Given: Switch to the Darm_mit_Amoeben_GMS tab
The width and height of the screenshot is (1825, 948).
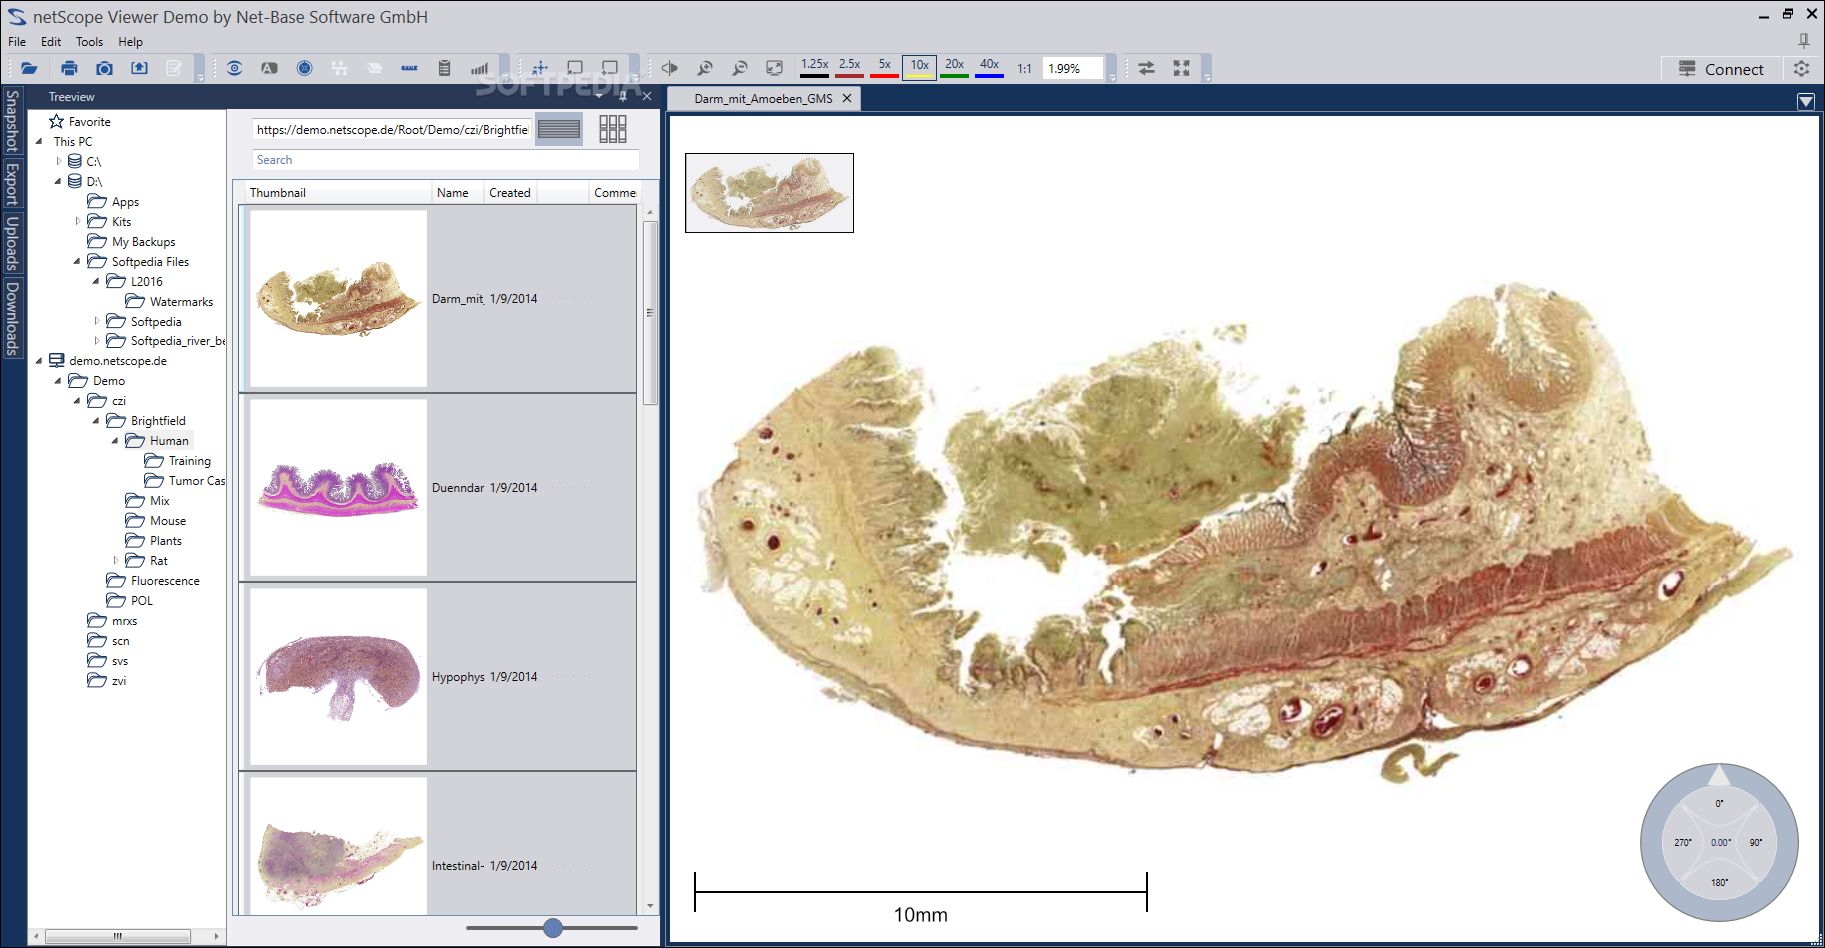Looking at the screenshot, I should 763,98.
